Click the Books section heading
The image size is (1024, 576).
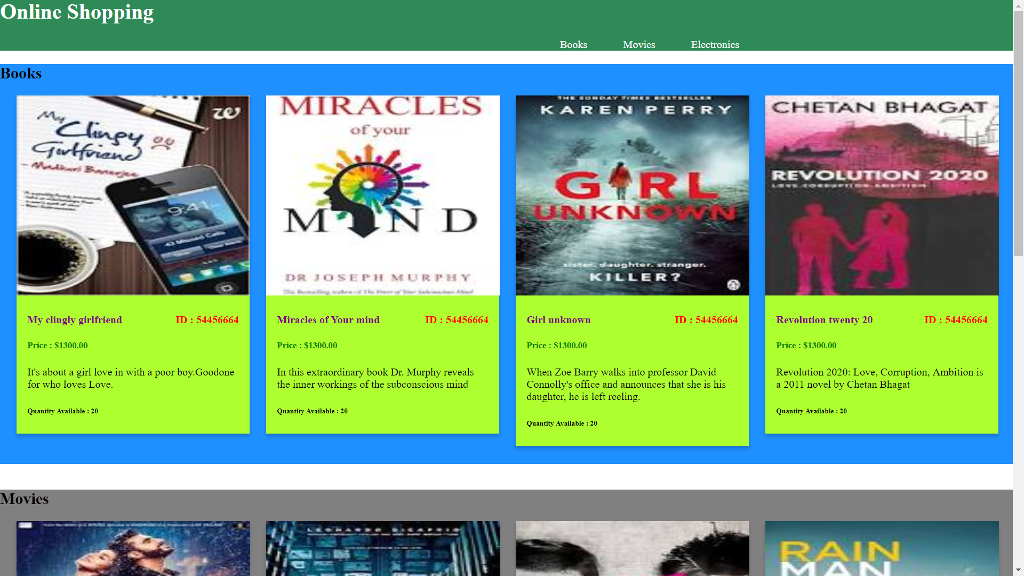pyautogui.click(x=21, y=73)
